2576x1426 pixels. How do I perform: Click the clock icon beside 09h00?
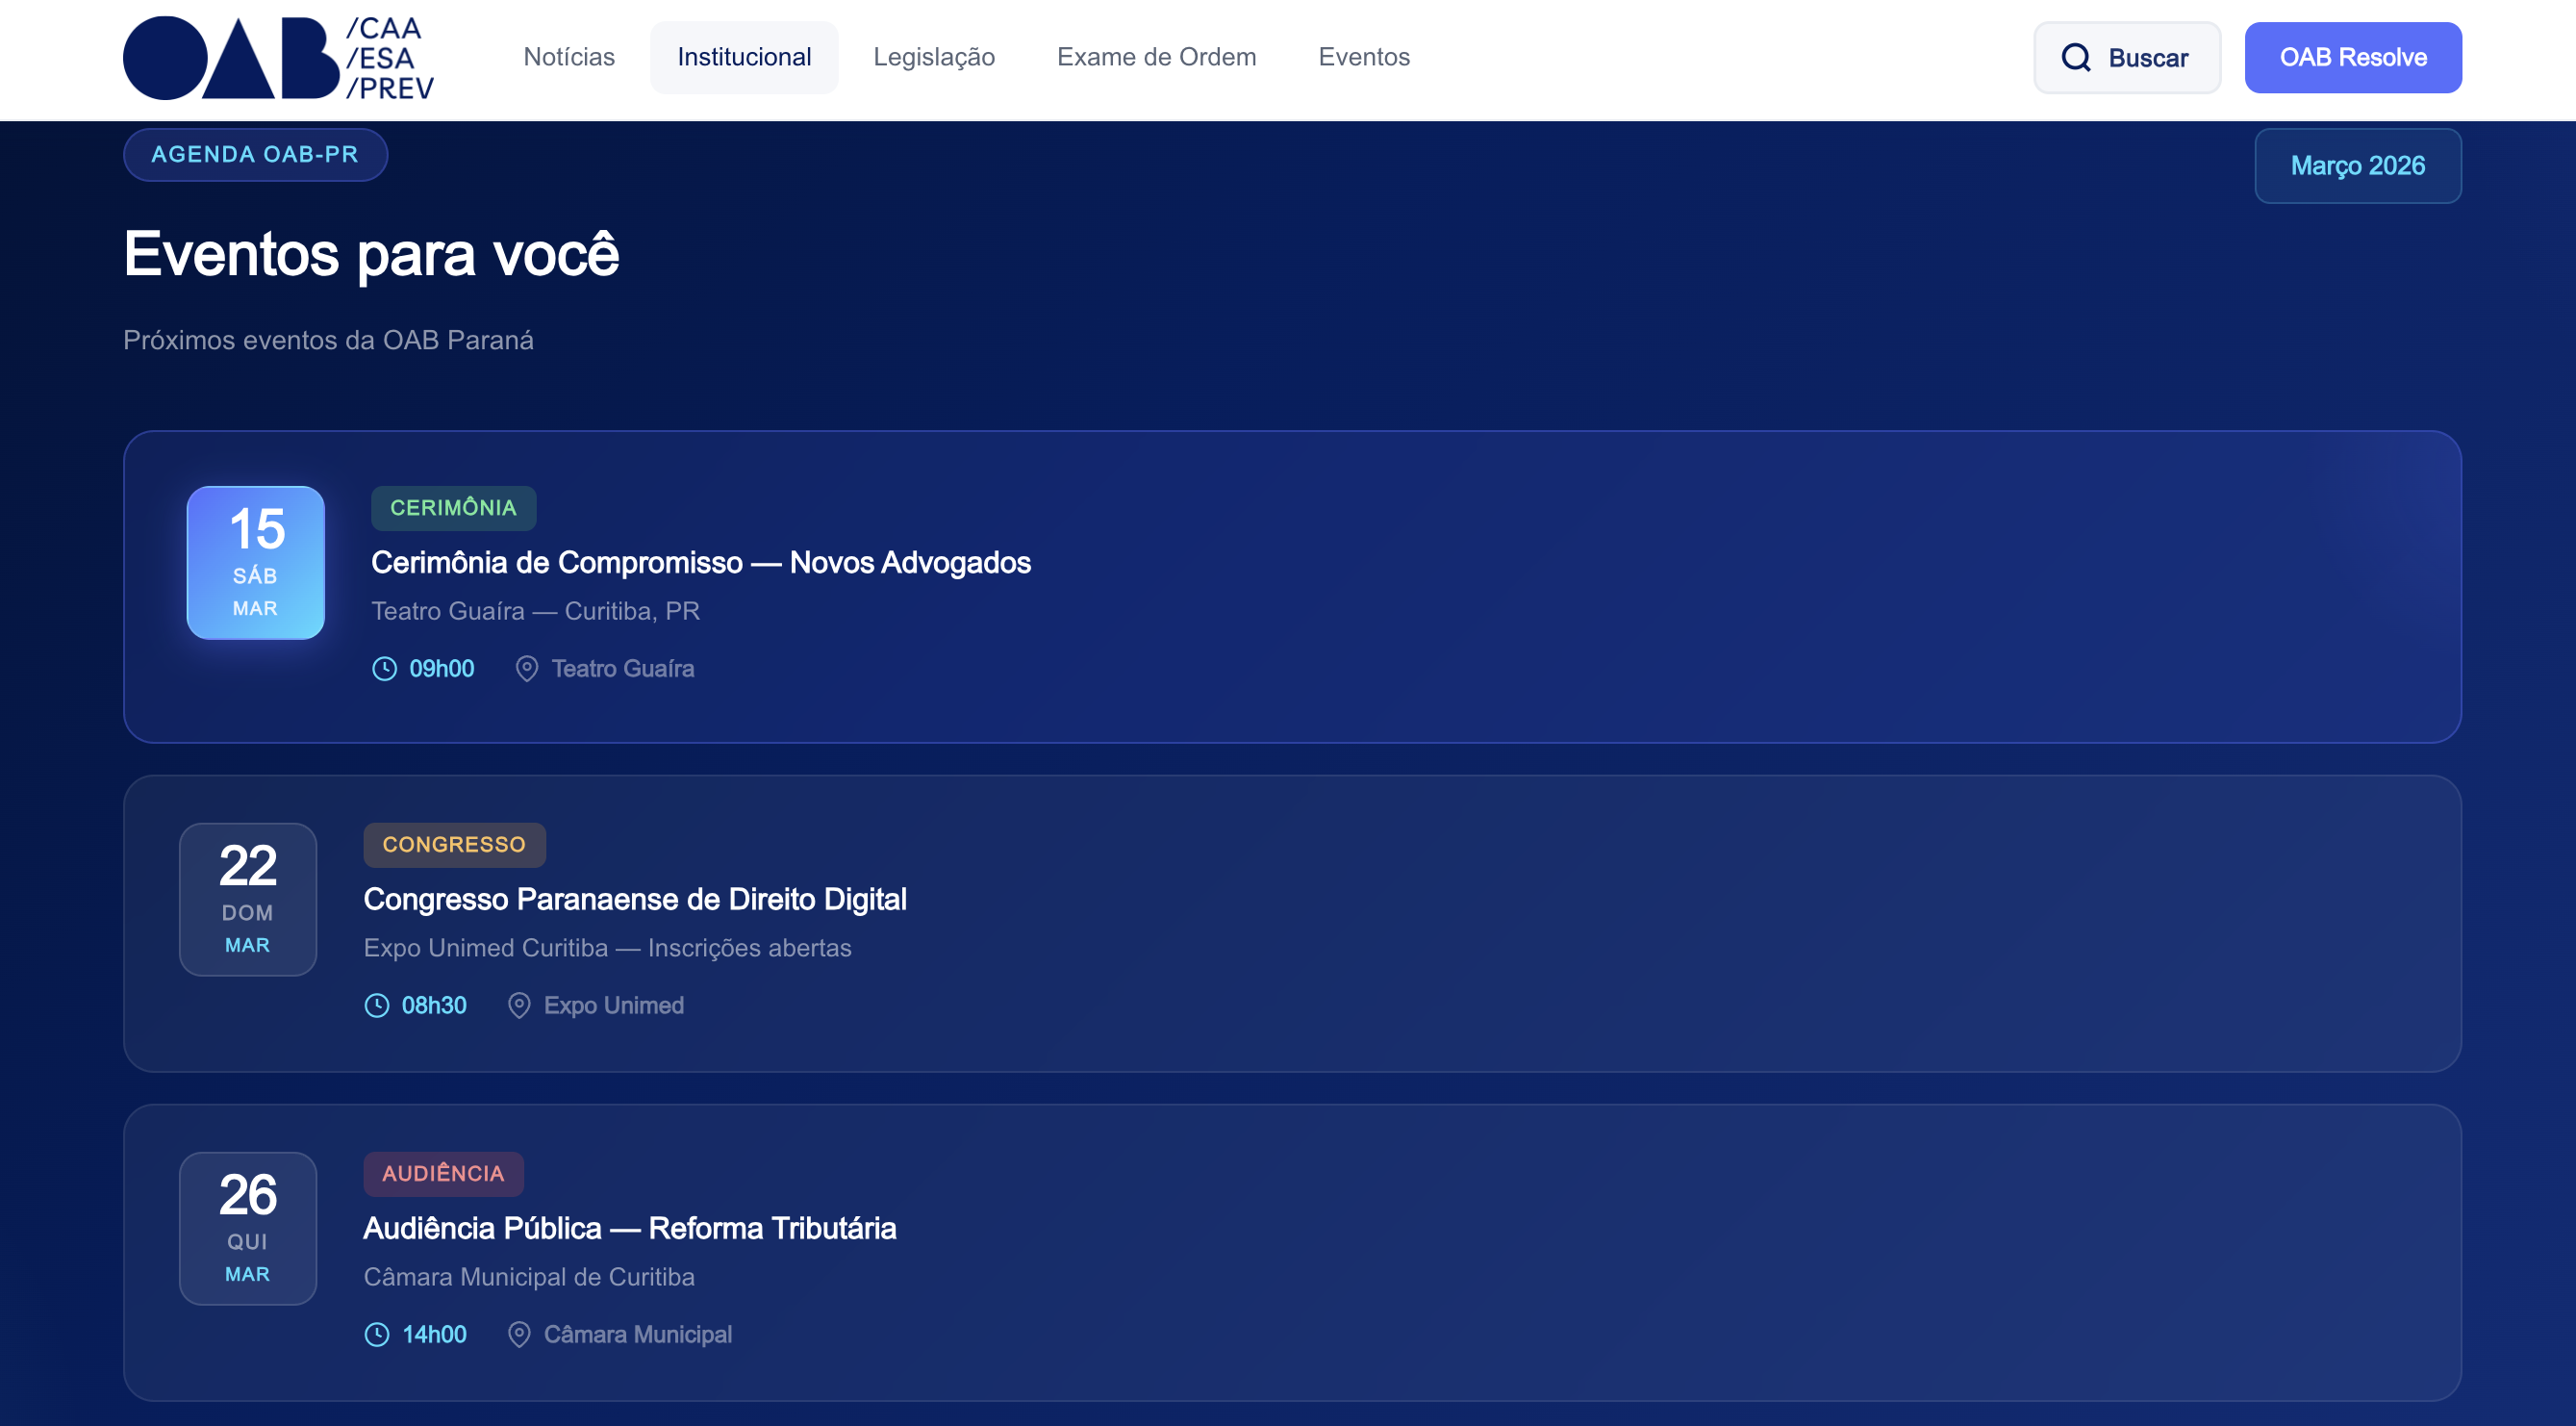click(384, 669)
